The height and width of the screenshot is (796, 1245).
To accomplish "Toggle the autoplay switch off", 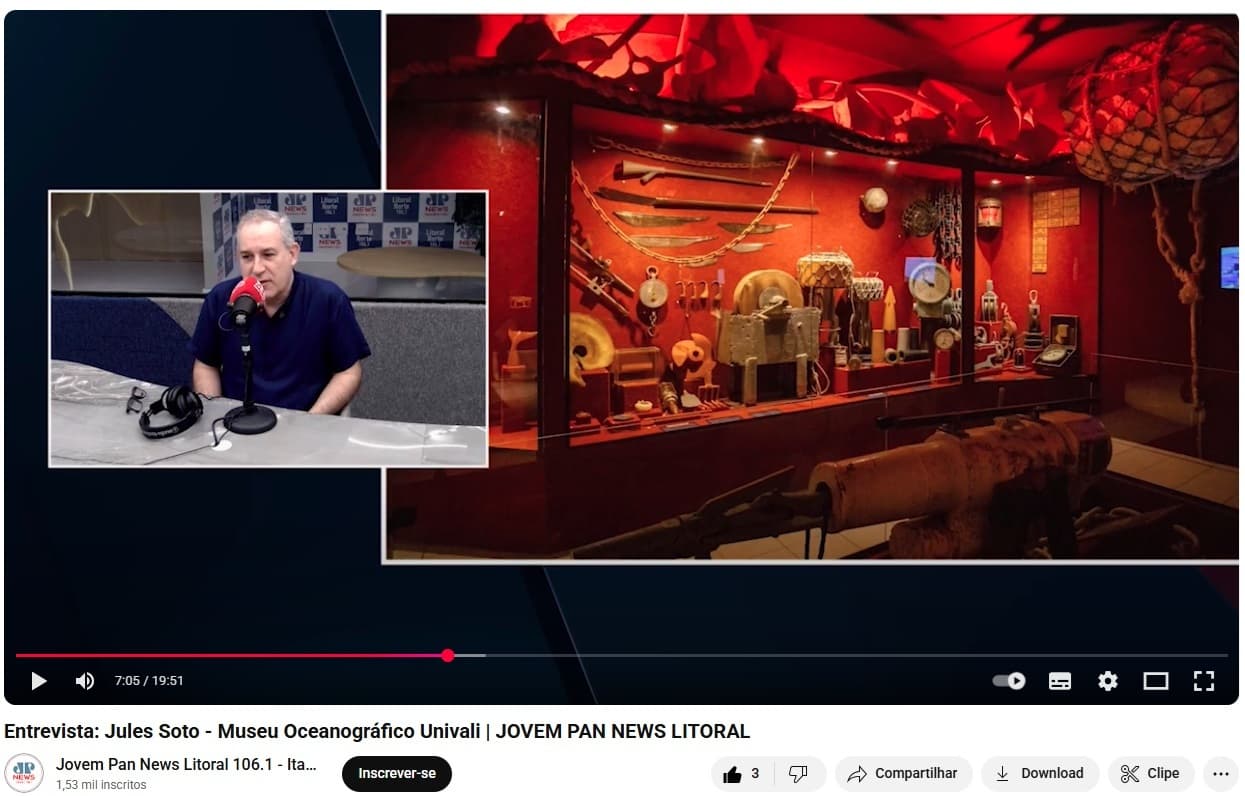I will click(1009, 680).
